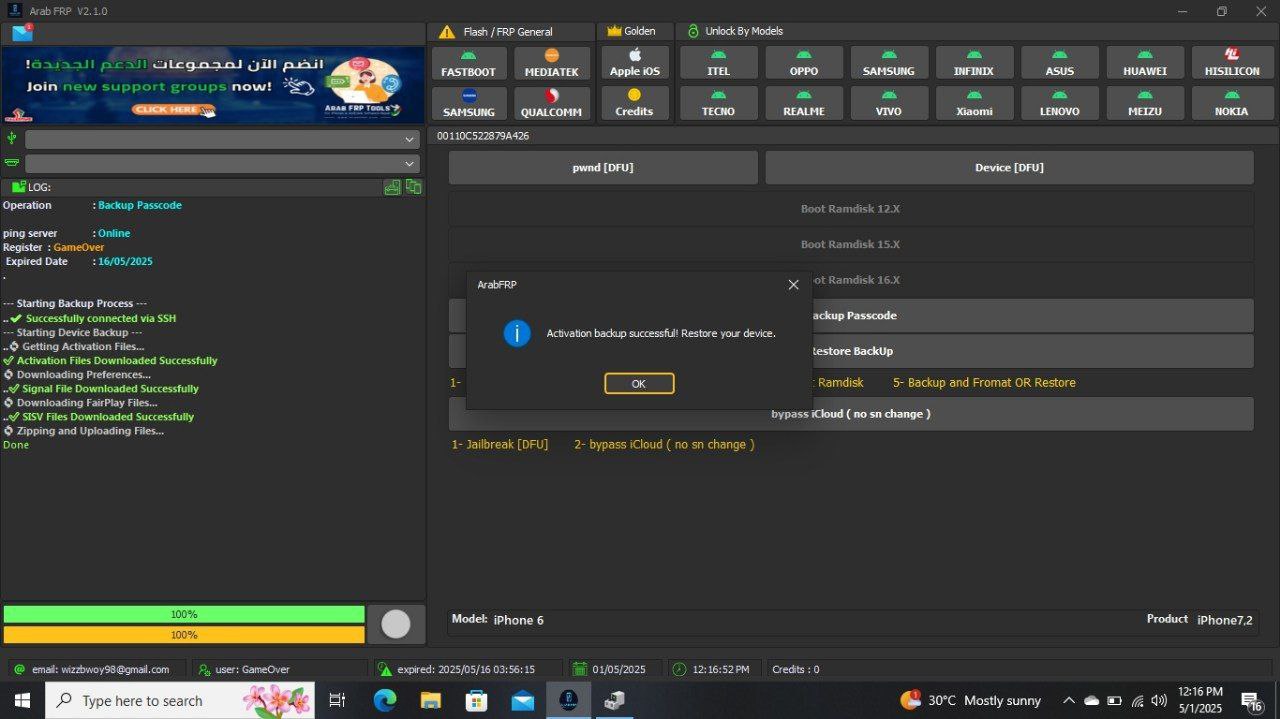Choose the HUAWEI model button
1280x719 pixels.
pyautogui.click(x=1145, y=63)
